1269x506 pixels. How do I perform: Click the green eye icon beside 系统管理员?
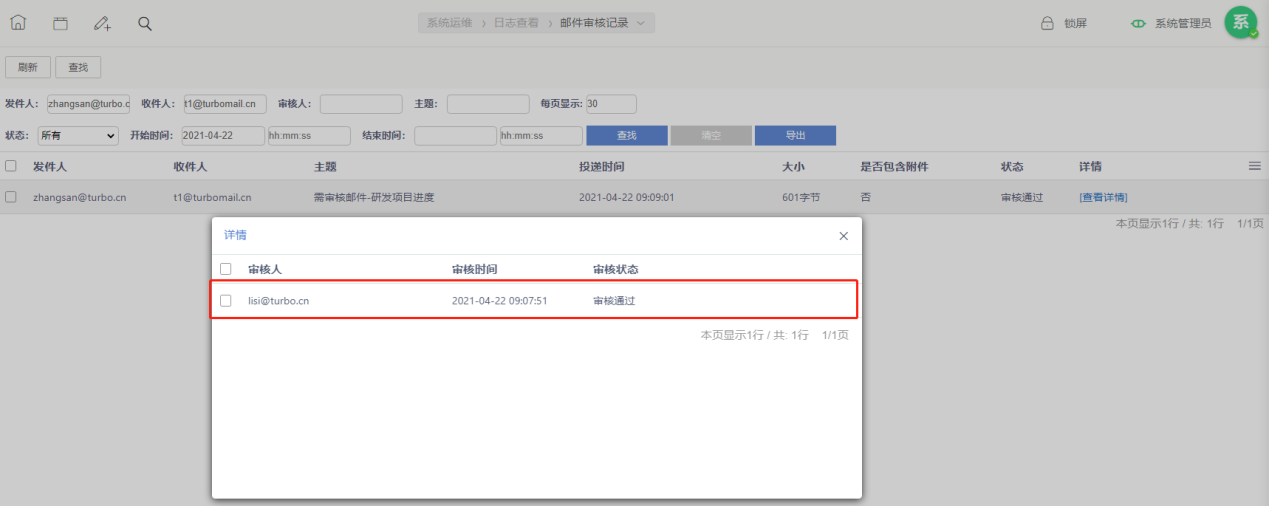click(x=1137, y=23)
